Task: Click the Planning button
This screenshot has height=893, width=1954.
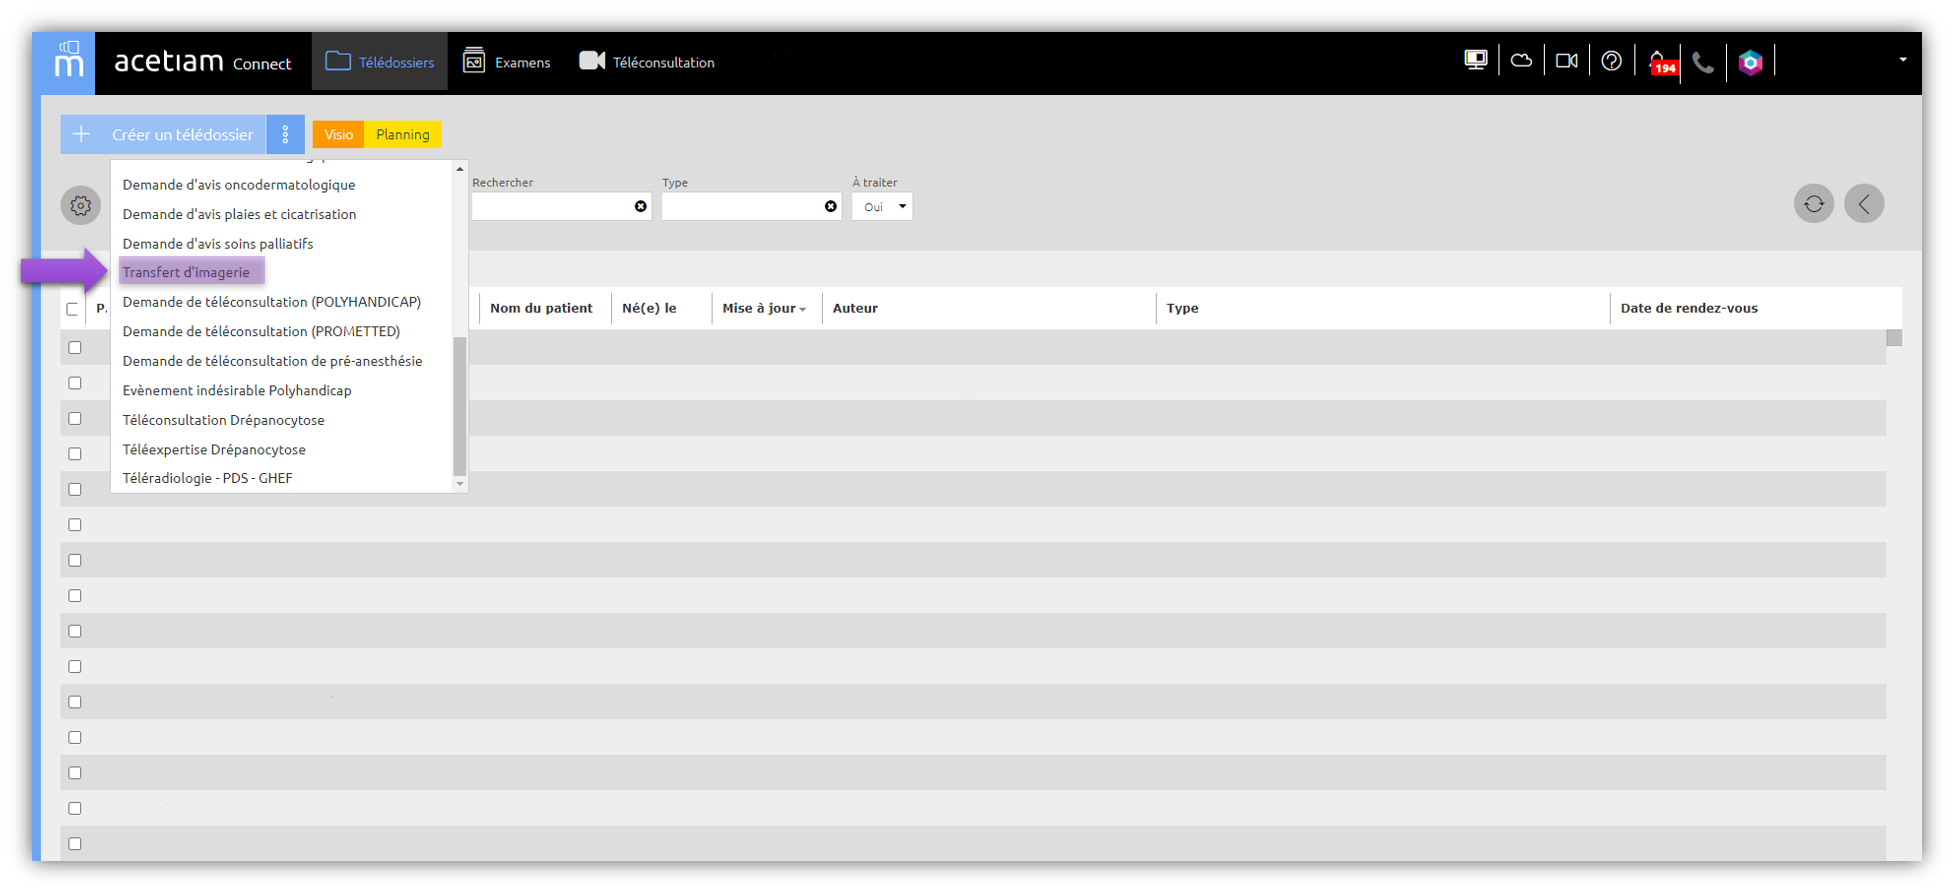Action: pos(402,135)
